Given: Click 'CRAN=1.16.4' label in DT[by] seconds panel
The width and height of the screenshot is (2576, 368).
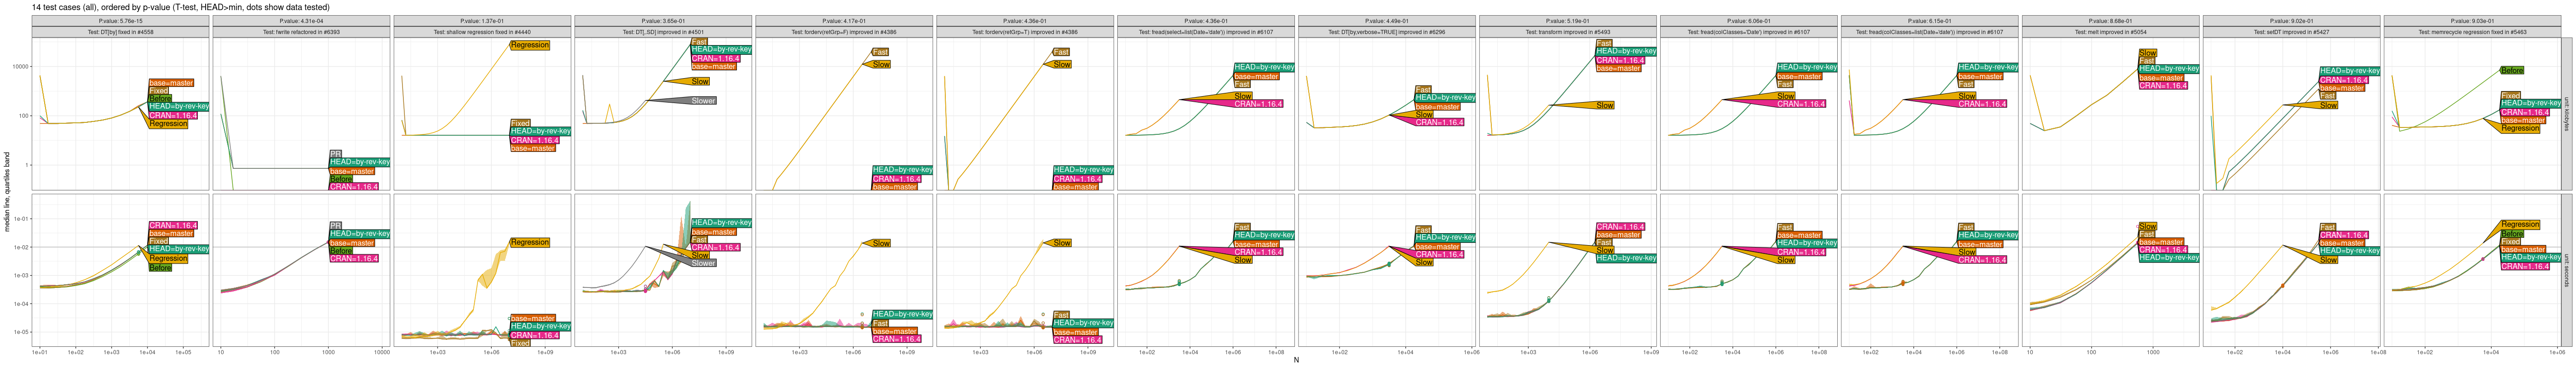Looking at the screenshot, I should click(173, 226).
